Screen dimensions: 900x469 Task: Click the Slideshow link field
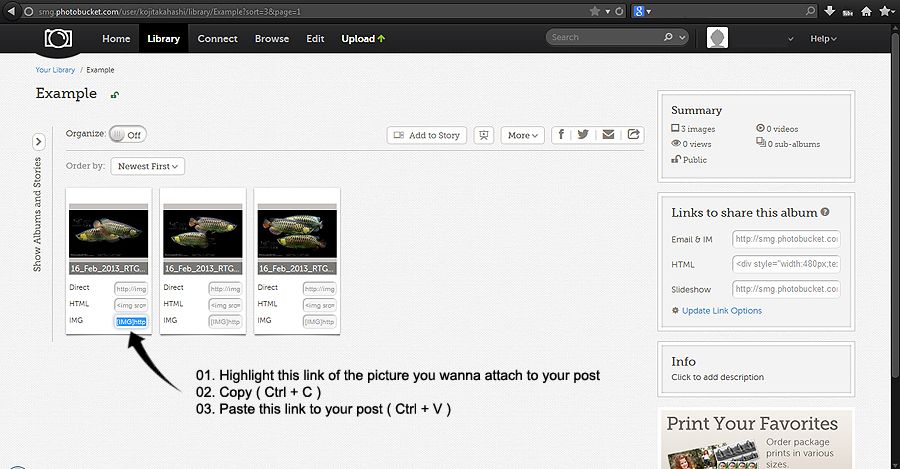786,289
